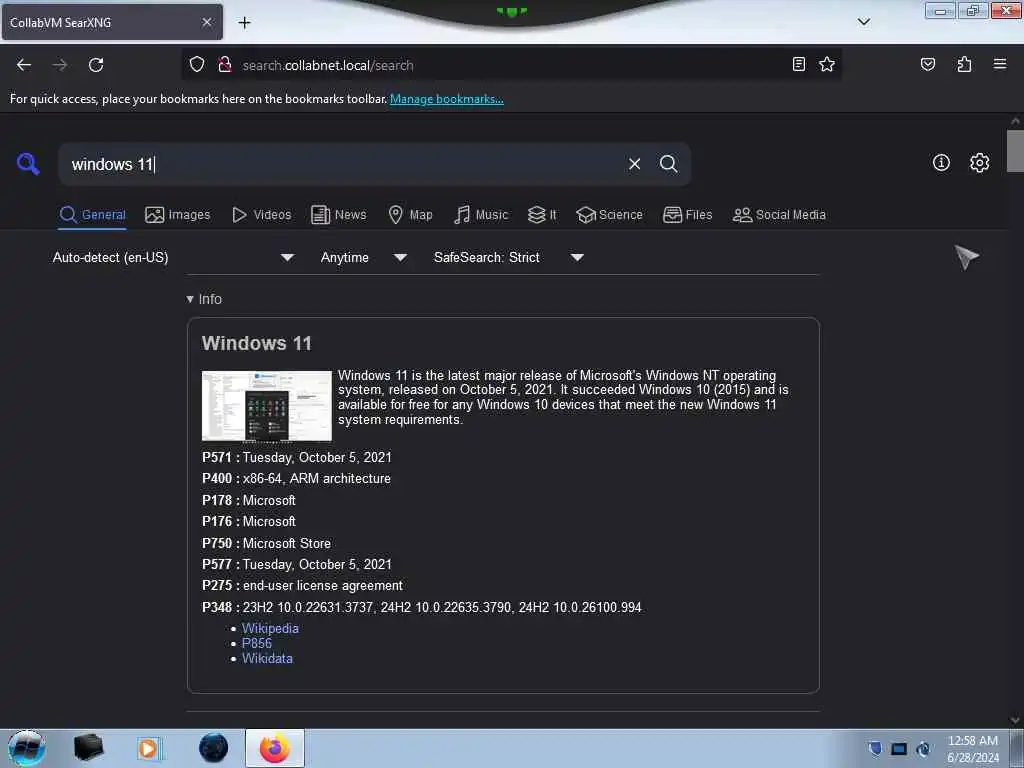1024x768 pixels.
Task: Open the Windows 11 infobox thumbnail
Action: 266,406
